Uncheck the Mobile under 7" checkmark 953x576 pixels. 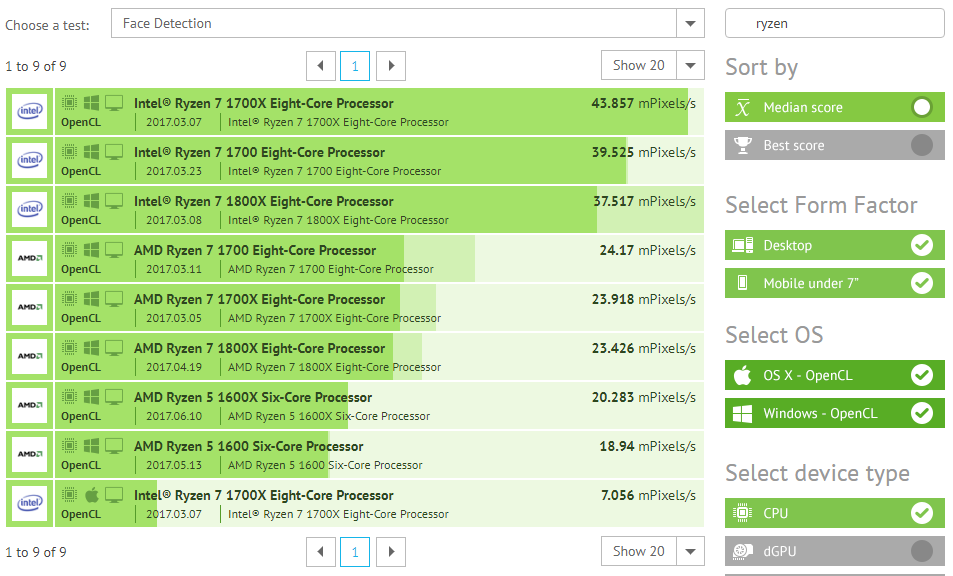tap(921, 283)
